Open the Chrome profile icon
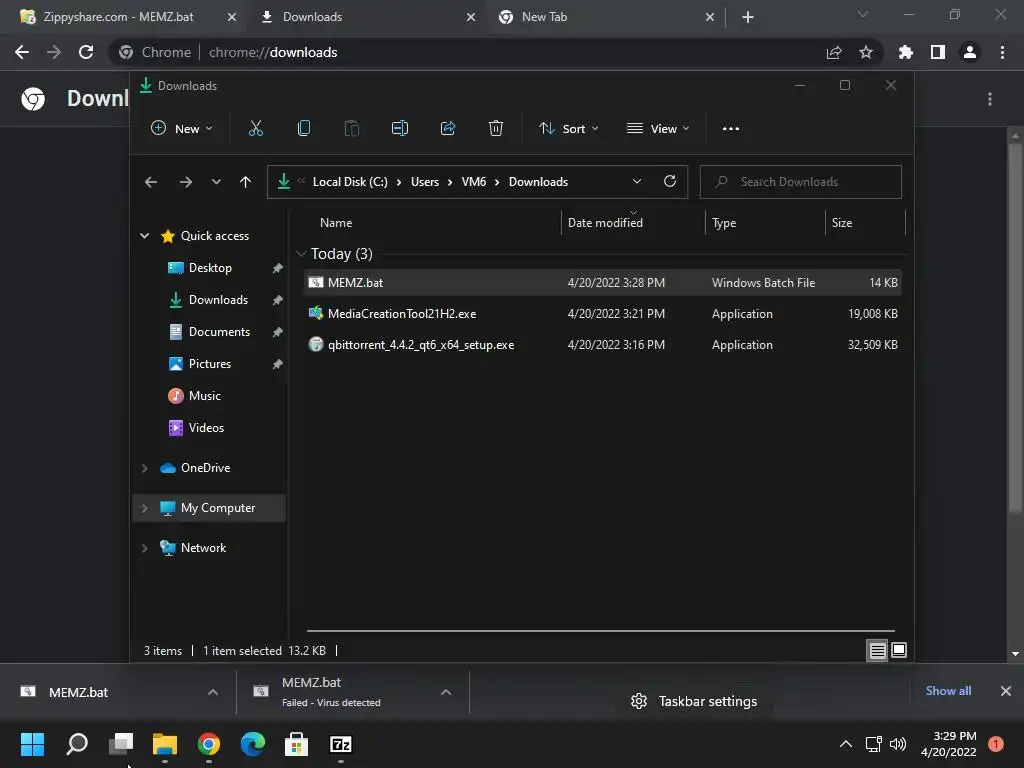Screen dimensions: 1024x768 970,52
